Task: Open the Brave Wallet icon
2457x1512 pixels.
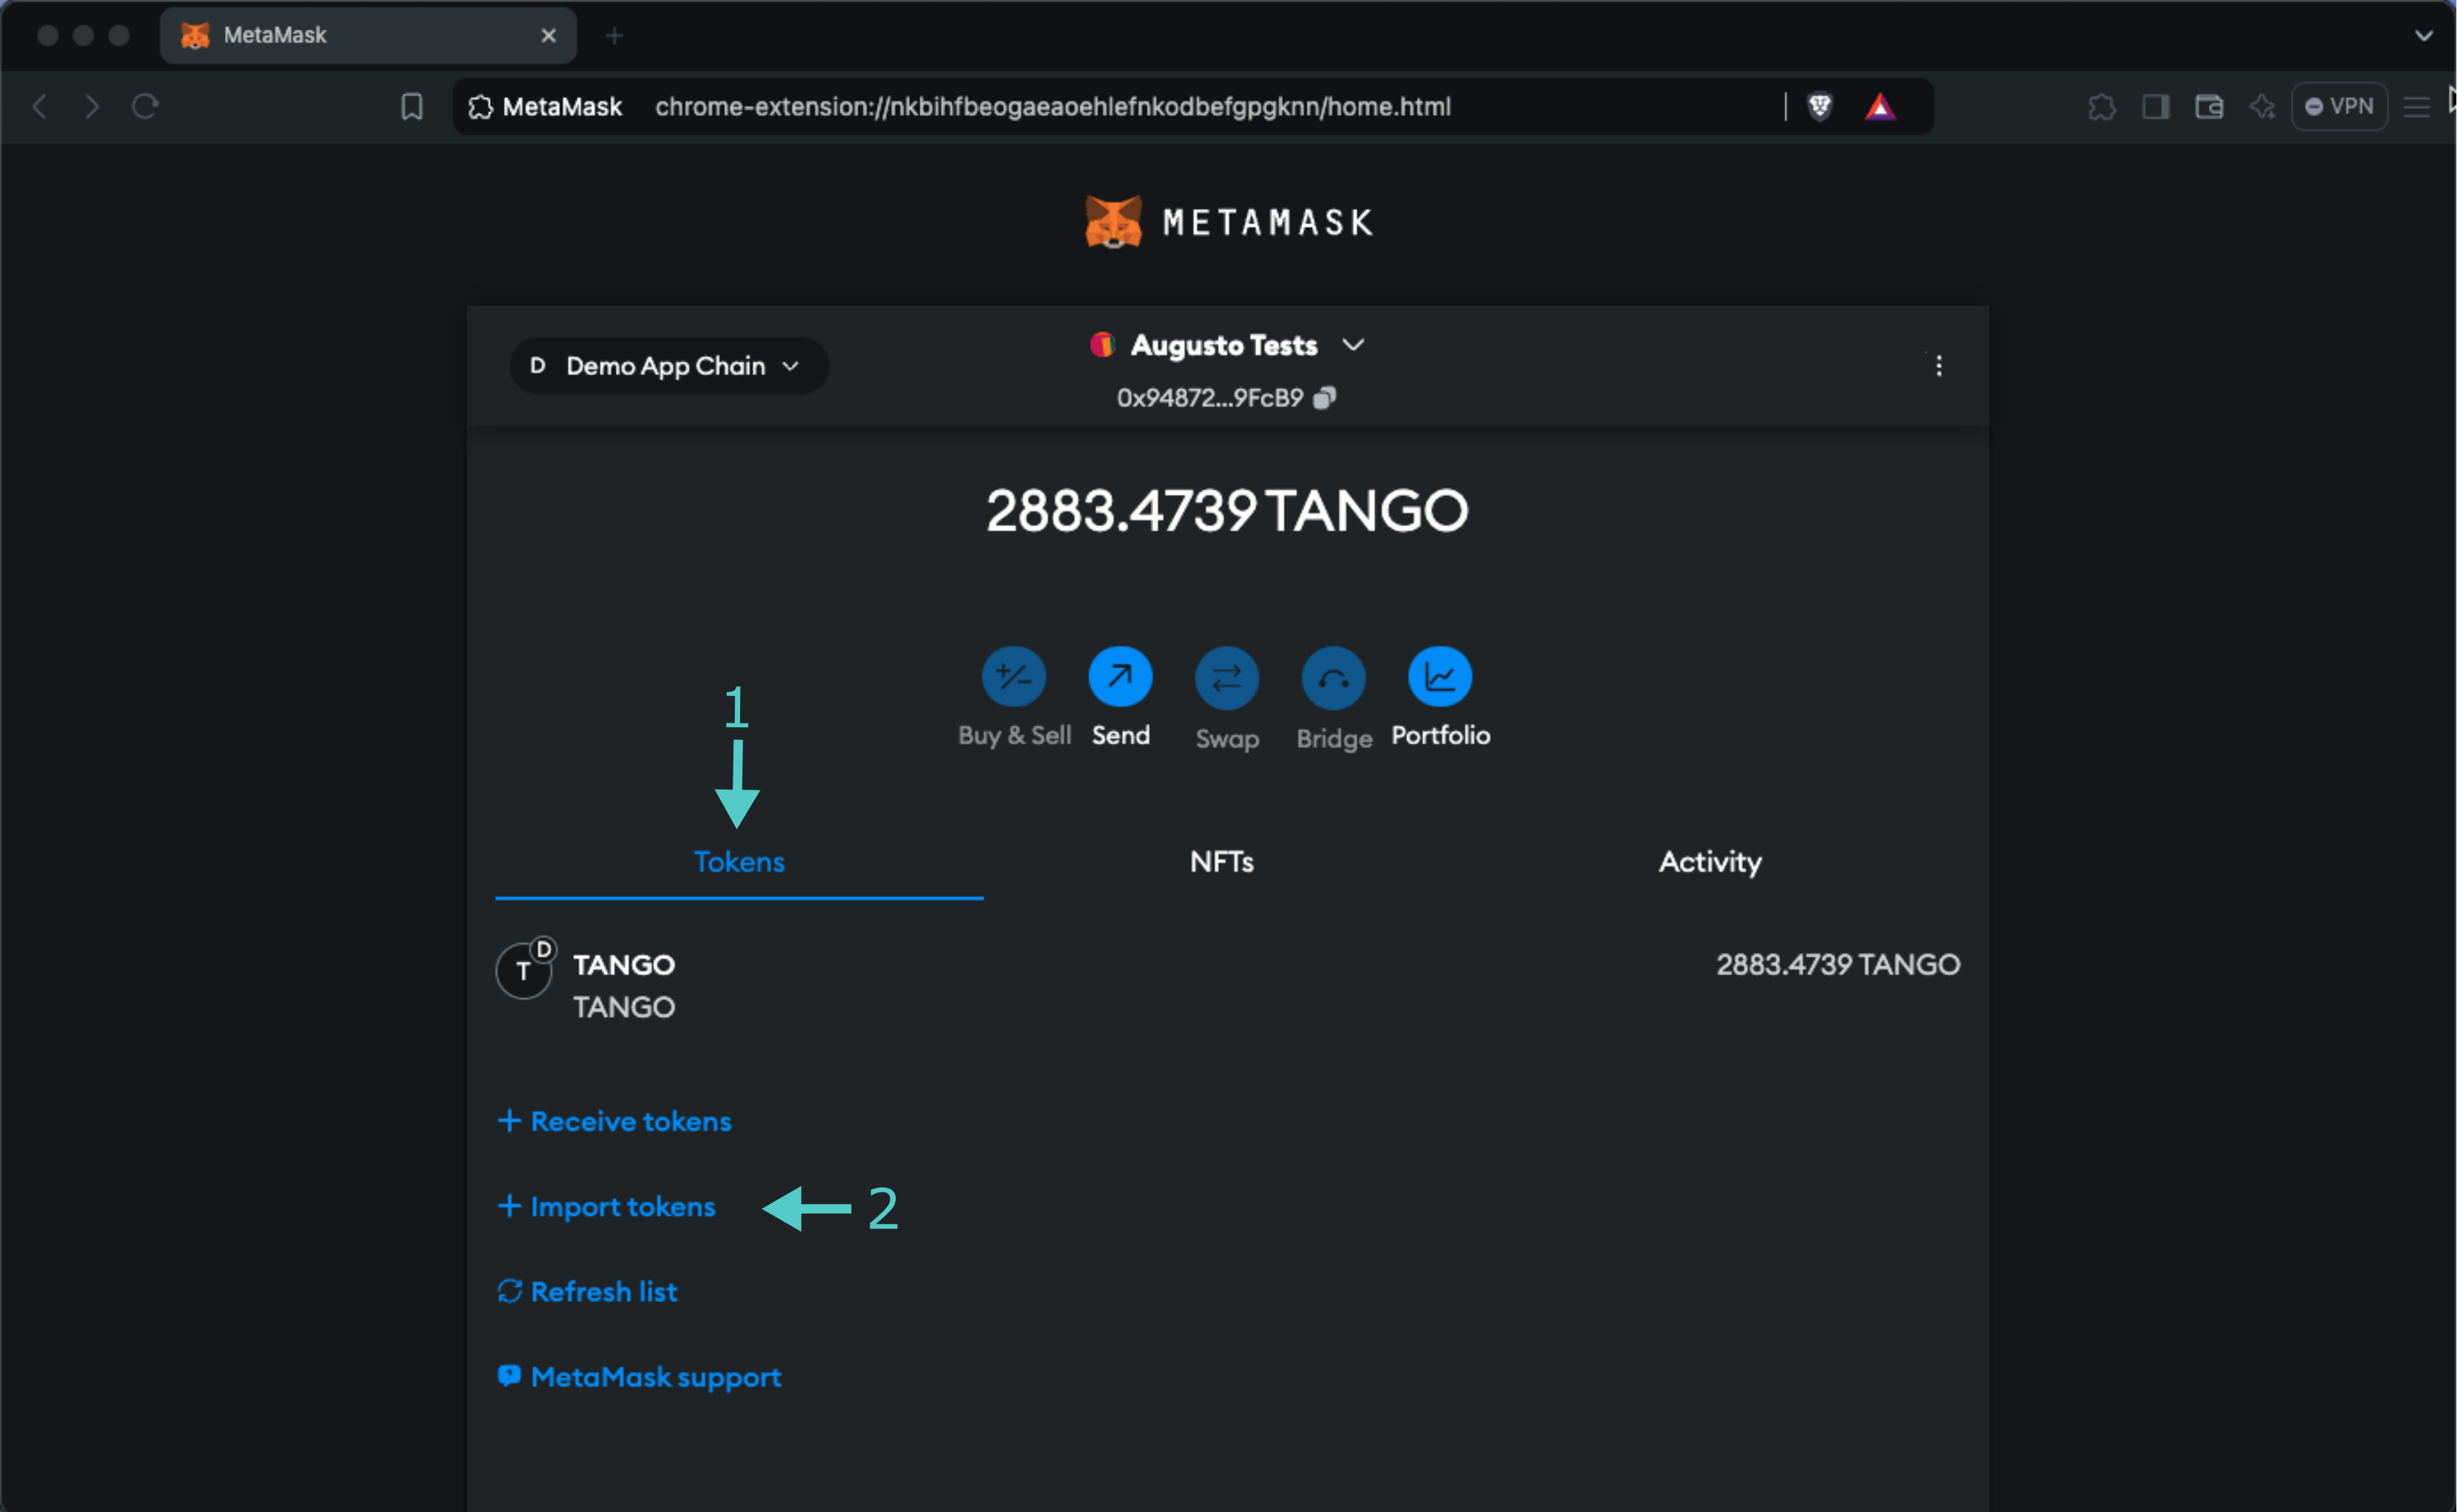Action: tap(2209, 107)
